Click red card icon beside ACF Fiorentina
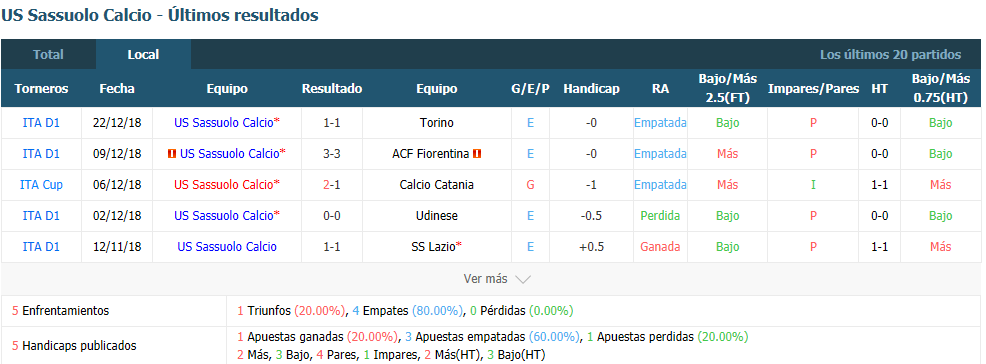Image resolution: width=986 pixels, height=364 pixels. [477, 153]
